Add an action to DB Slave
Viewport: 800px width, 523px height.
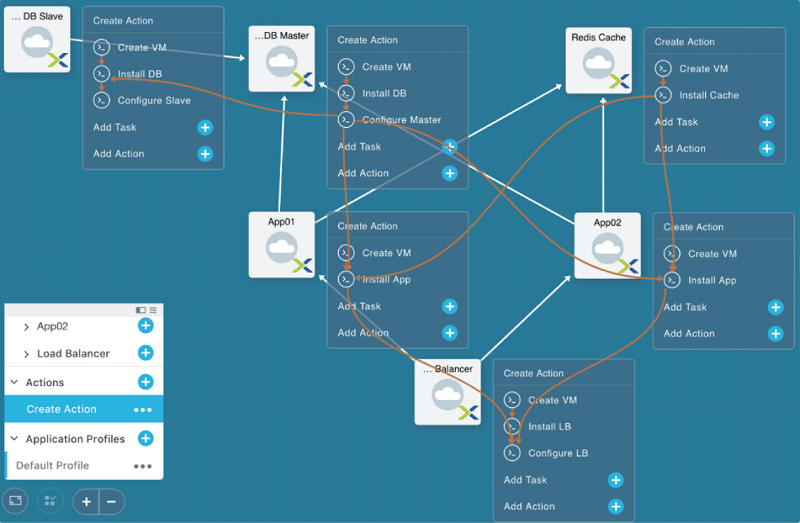point(205,154)
